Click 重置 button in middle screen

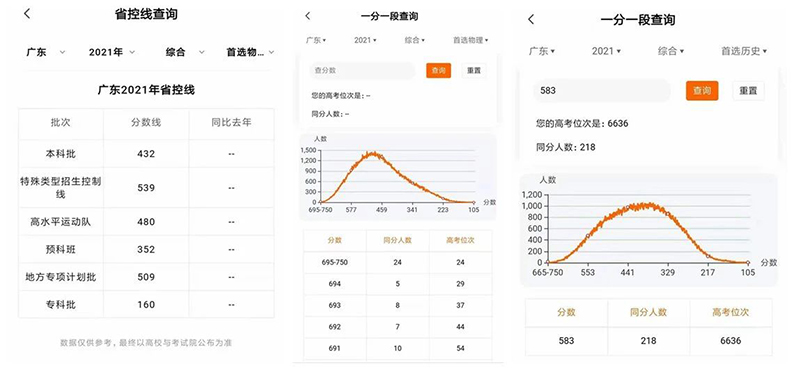click(474, 71)
